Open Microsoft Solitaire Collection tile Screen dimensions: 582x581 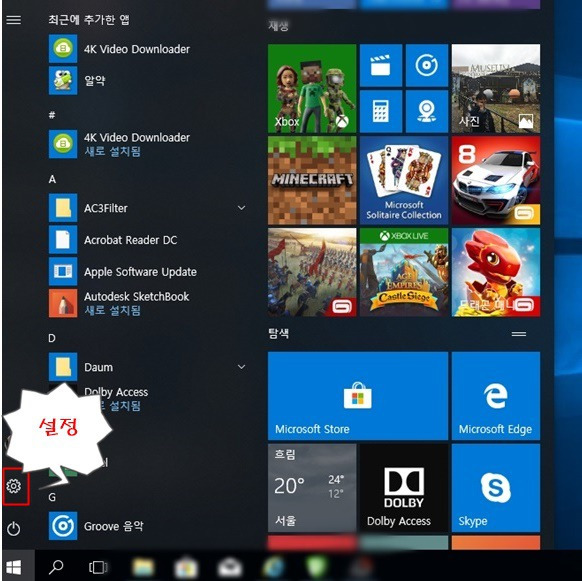(404, 180)
